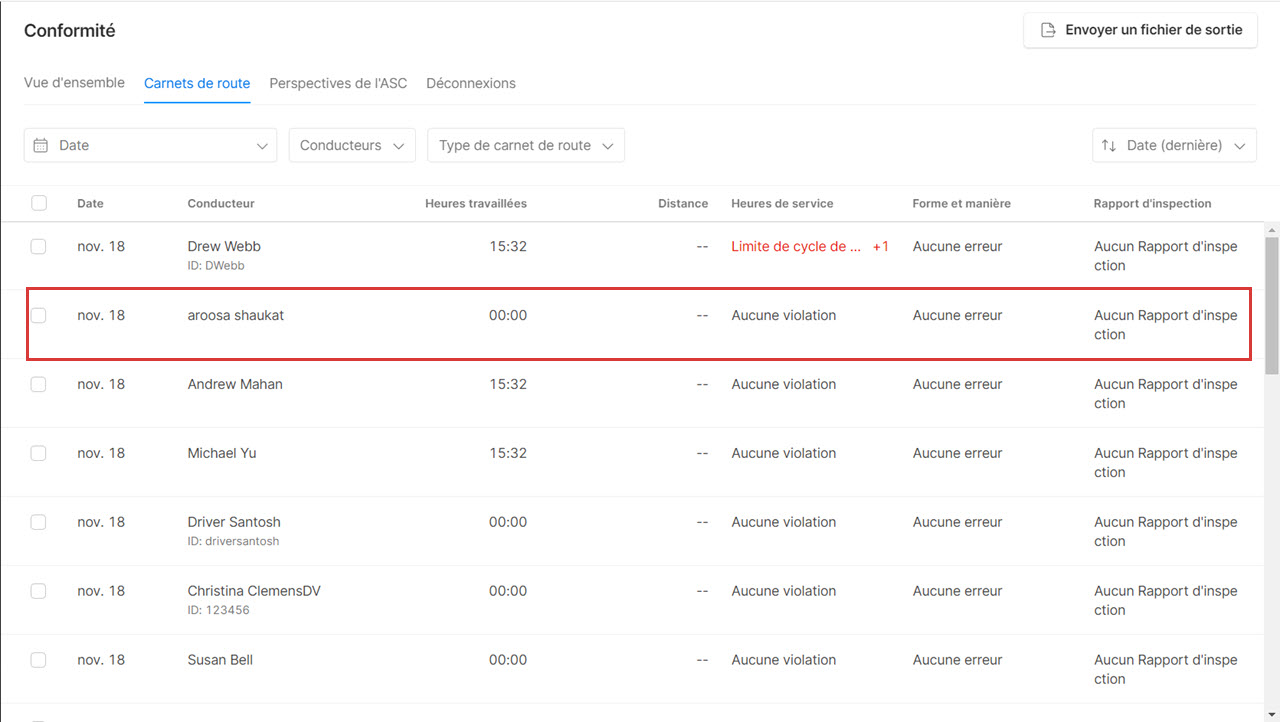
Task: Check the Drew Webb row checkbox
Action: 38,246
